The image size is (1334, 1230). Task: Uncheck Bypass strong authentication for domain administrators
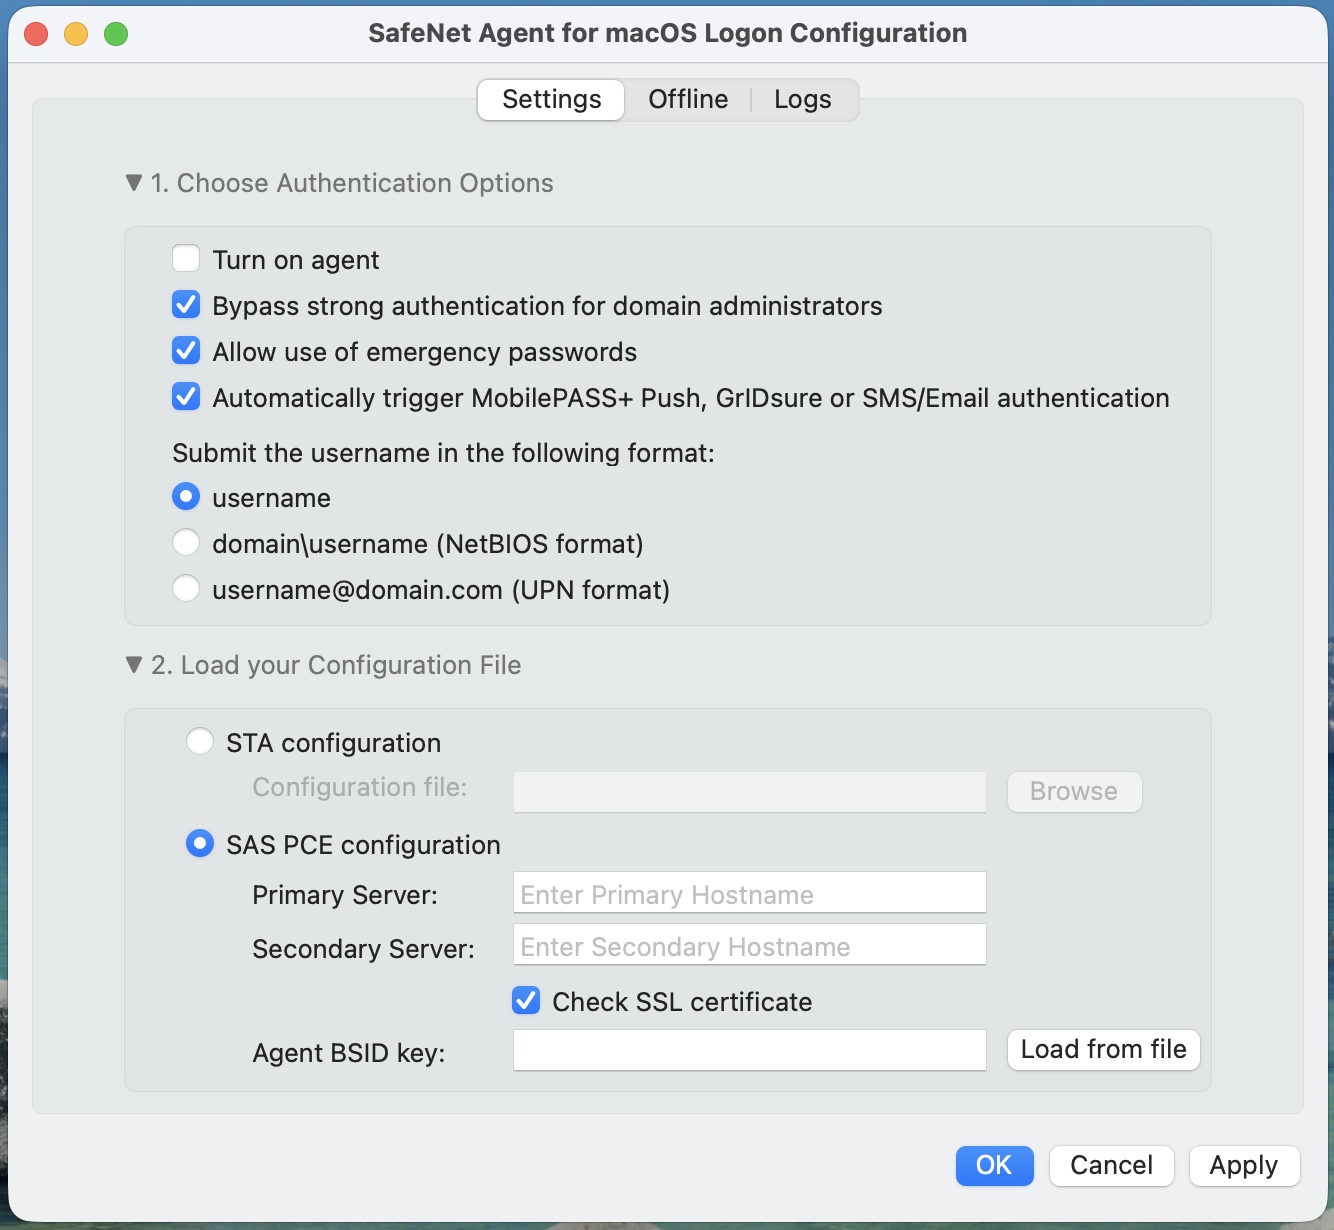pyautogui.click(x=186, y=305)
